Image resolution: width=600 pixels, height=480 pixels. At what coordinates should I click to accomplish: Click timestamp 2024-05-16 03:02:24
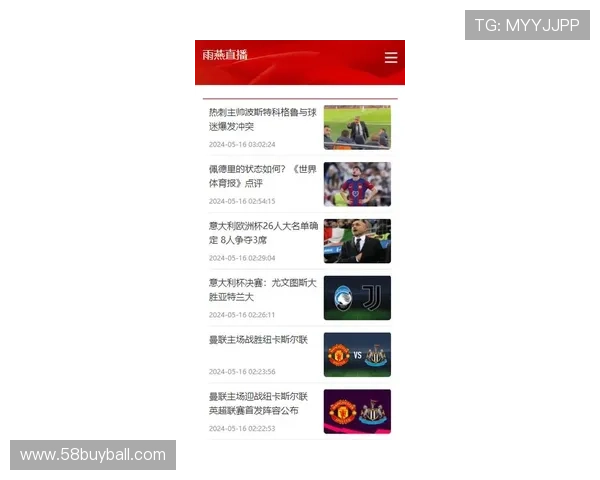click(242, 144)
